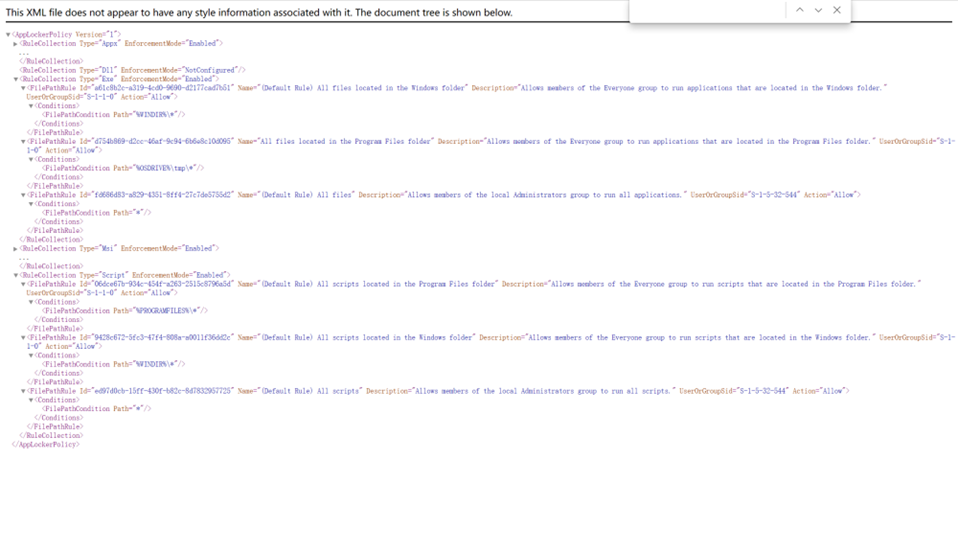Collapse FilePathRule 'All files located in the Program Files folder'

(23, 142)
